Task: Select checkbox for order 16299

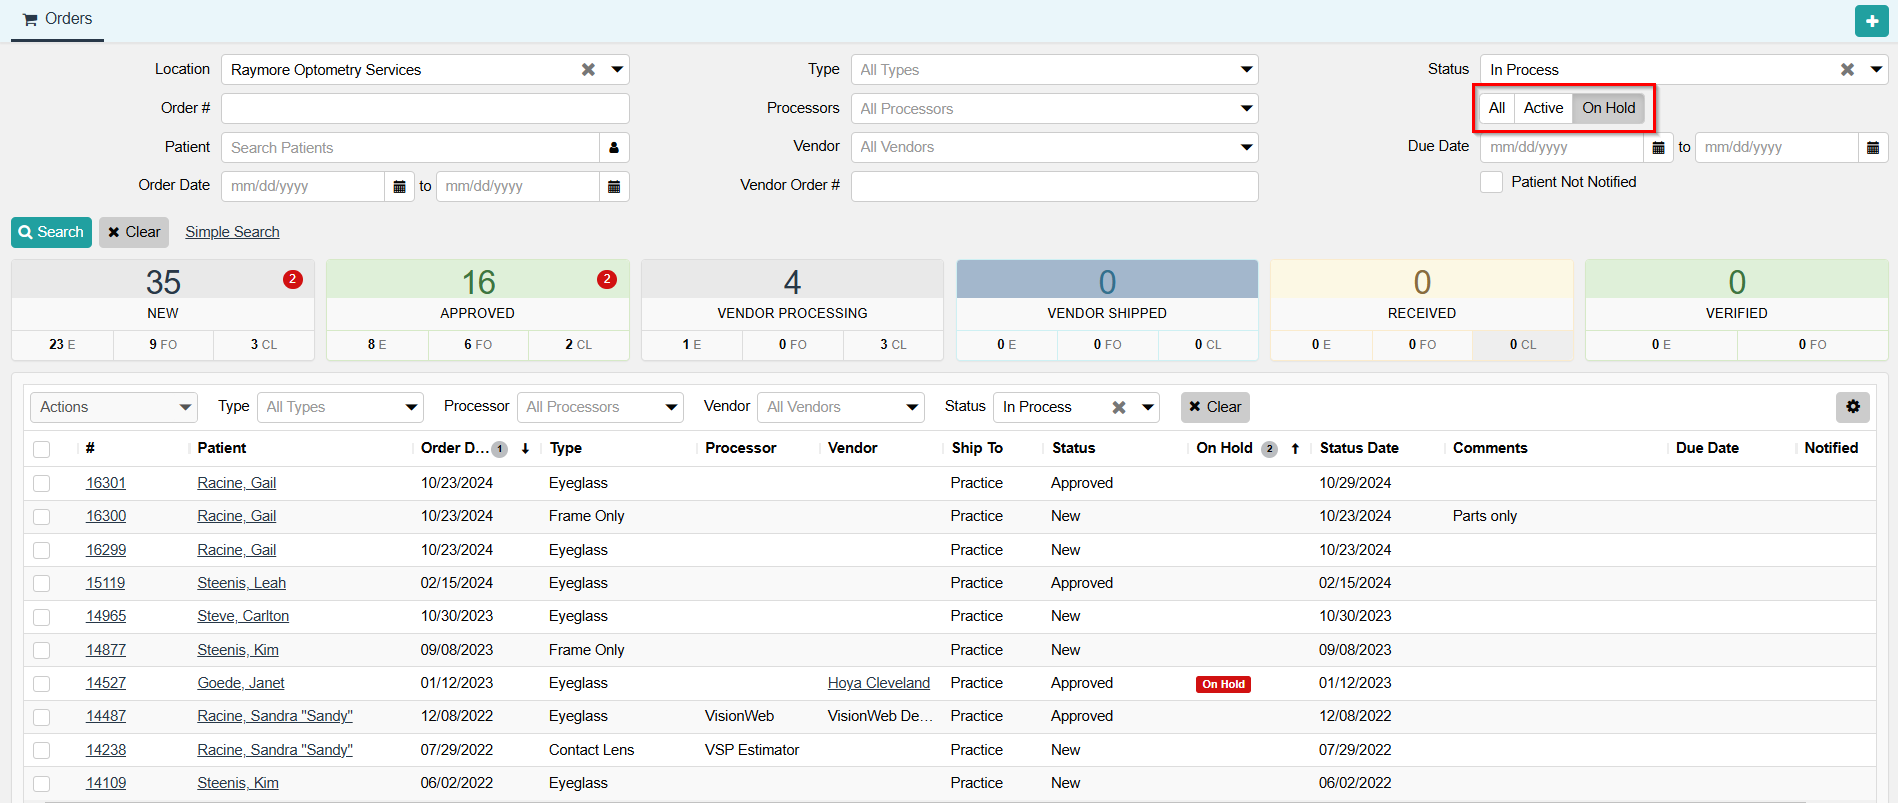Action: point(41,550)
